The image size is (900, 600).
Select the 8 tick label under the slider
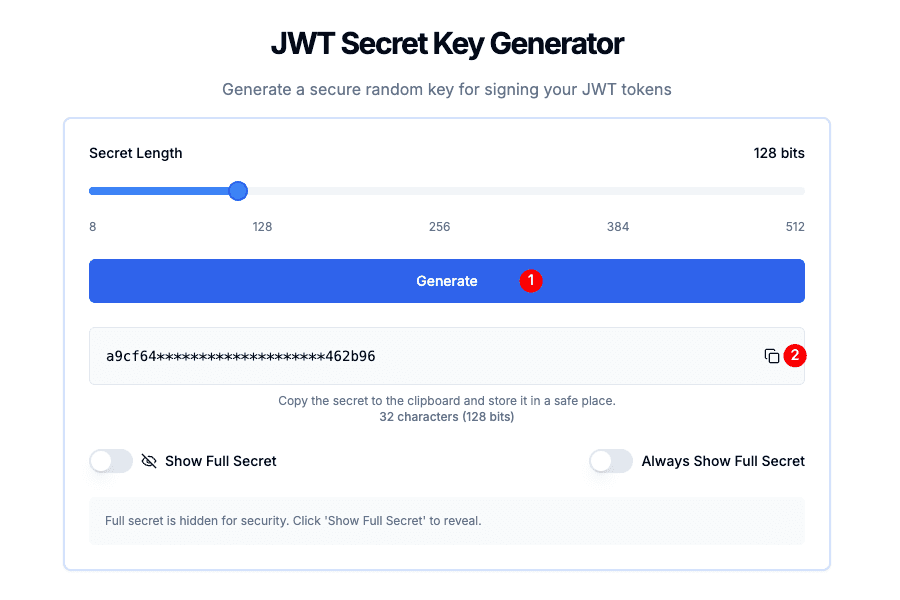93,227
